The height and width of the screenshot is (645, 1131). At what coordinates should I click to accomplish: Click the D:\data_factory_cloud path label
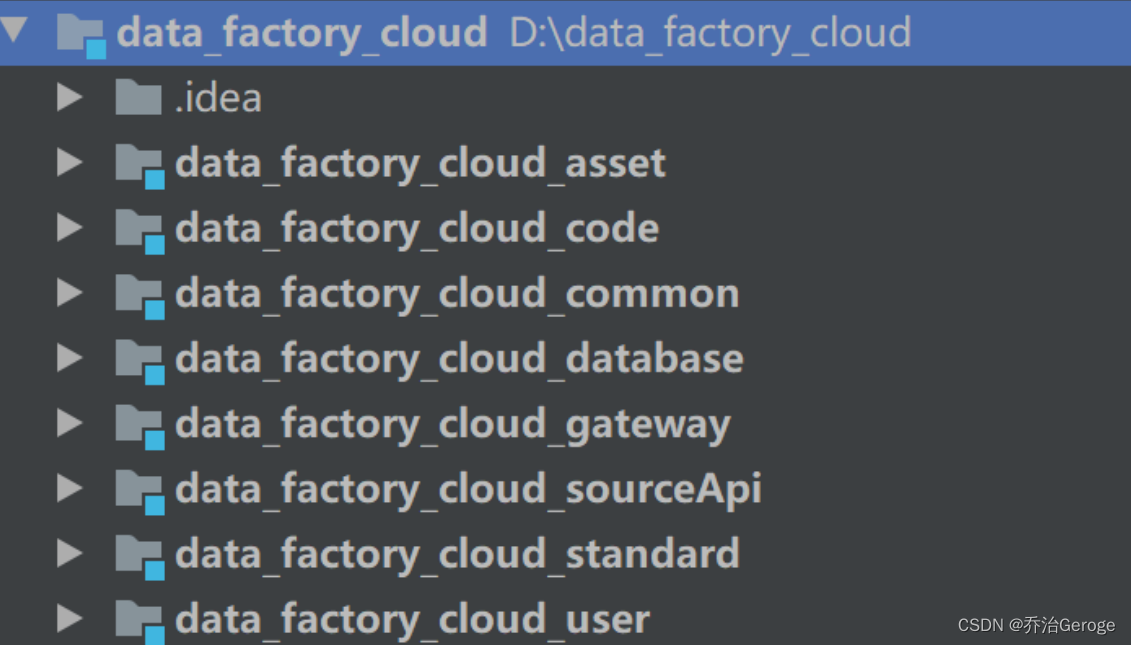point(709,31)
